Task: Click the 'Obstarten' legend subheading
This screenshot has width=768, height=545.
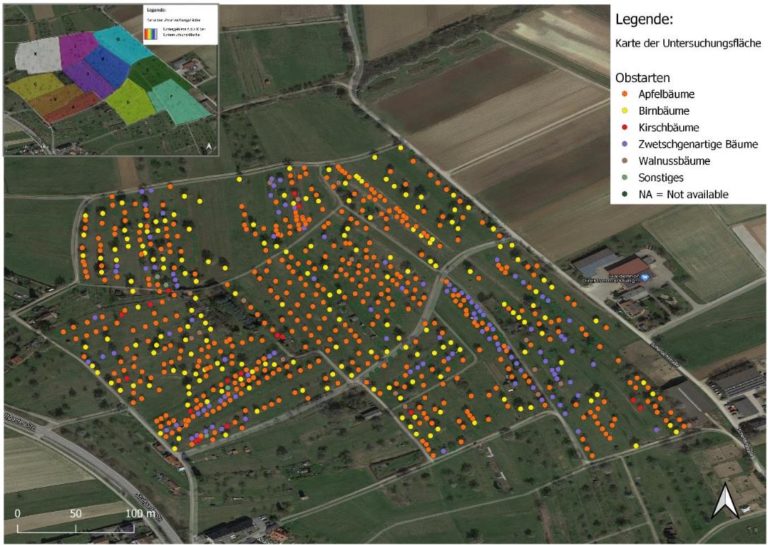Action: [642, 78]
